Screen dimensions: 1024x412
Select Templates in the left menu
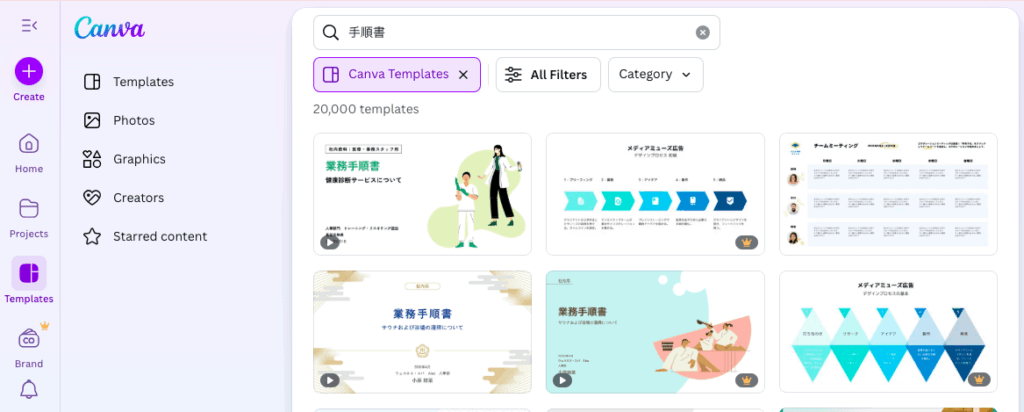(143, 82)
